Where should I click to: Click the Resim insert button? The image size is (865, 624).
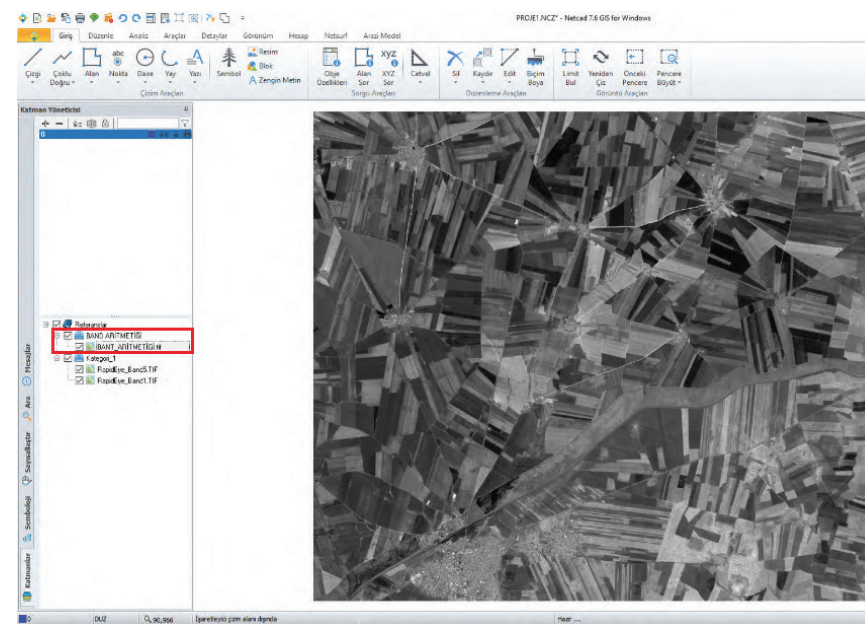263,52
